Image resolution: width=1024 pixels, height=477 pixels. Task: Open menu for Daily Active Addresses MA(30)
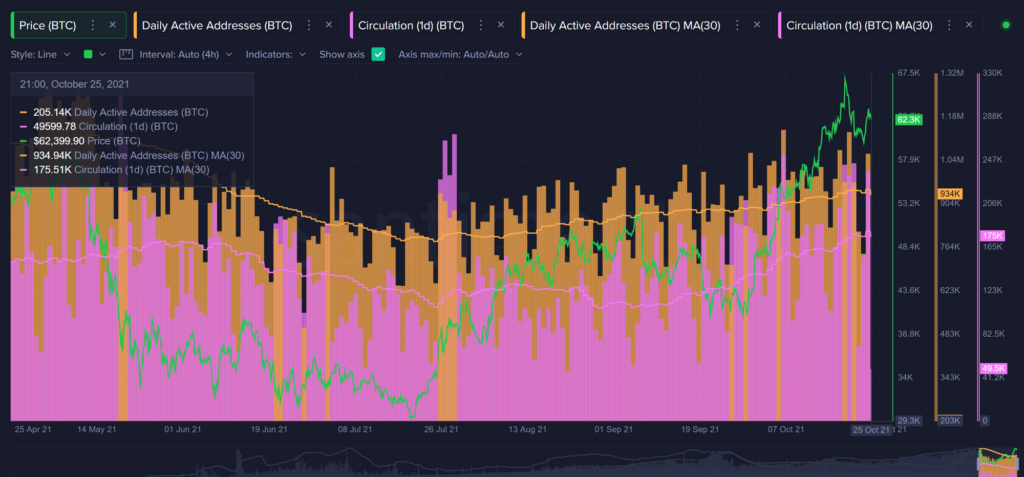coord(737,25)
